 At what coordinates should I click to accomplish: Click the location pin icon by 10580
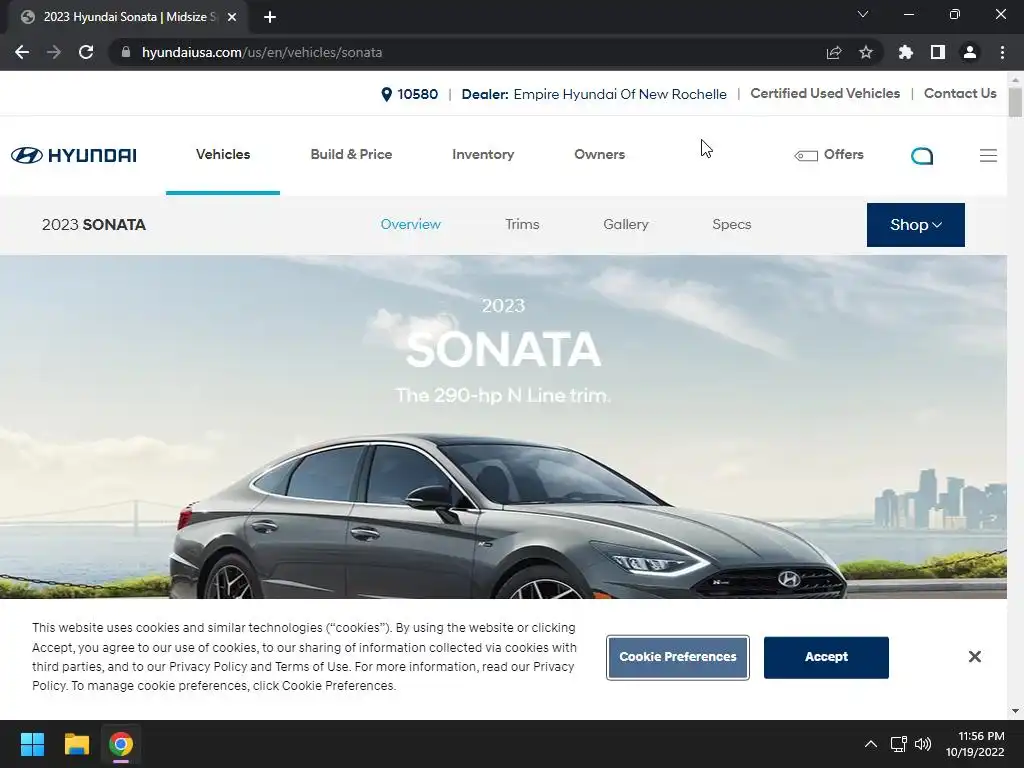point(387,94)
